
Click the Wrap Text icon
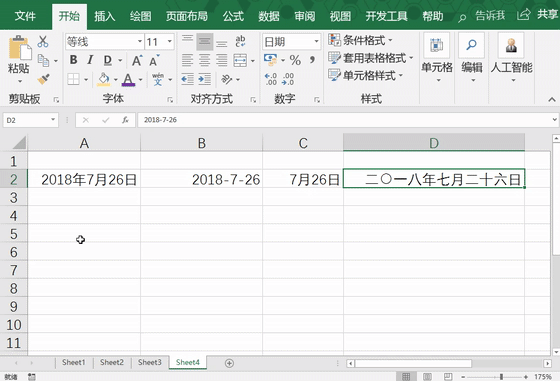coord(240,42)
